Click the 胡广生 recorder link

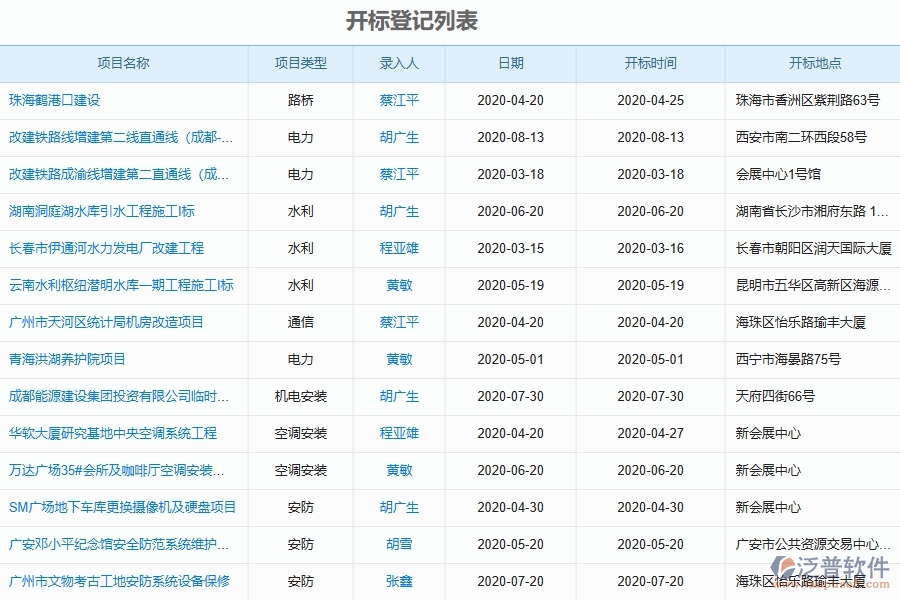(398, 138)
